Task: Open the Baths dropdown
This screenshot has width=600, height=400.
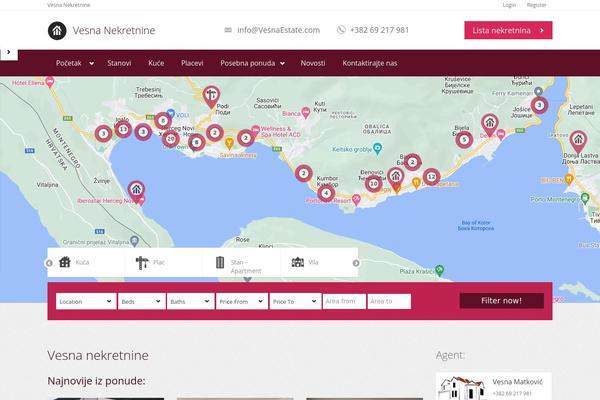Action: click(190, 301)
